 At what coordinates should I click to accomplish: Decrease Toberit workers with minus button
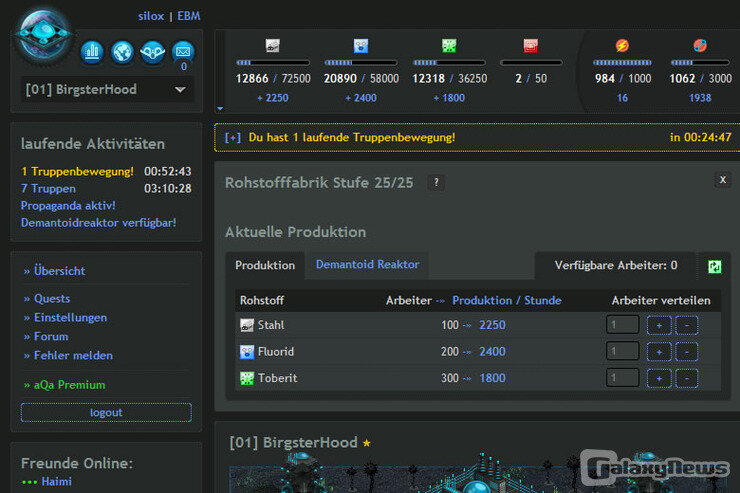coord(686,378)
